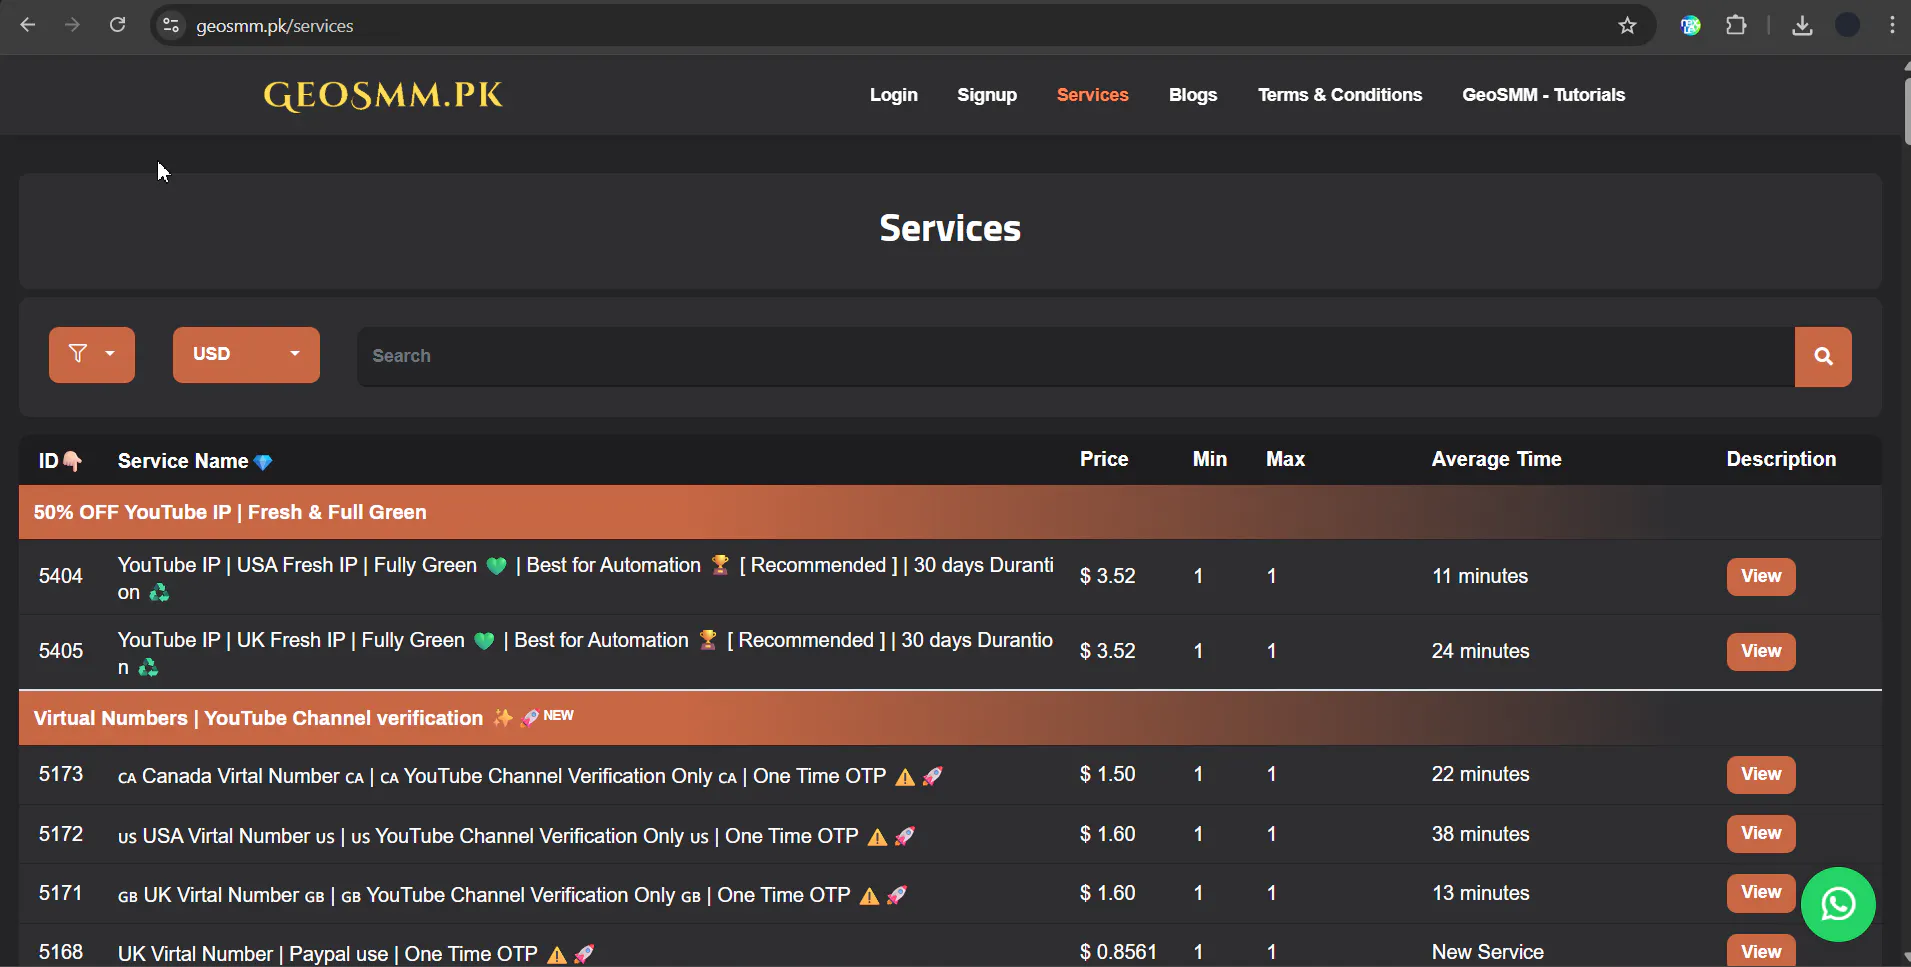The image size is (1911, 967).
Task: Go forward in browser history
Action: pyautogui.click(x=72, y=25)
